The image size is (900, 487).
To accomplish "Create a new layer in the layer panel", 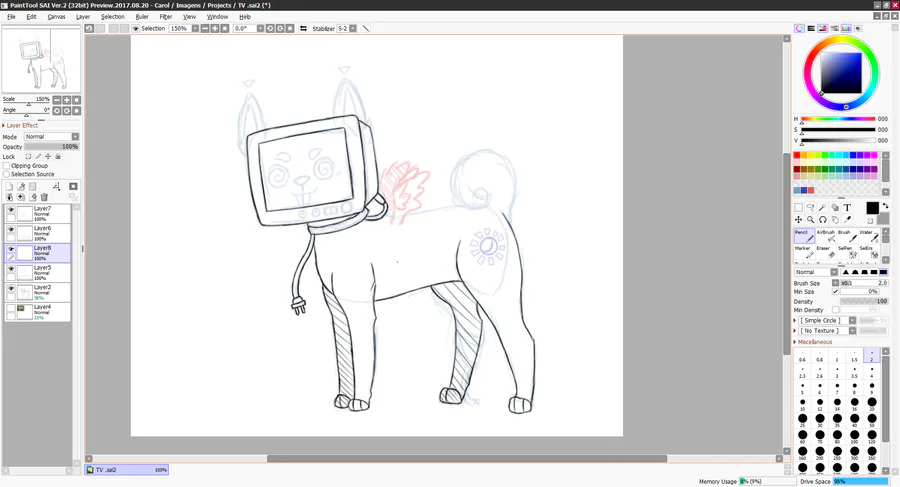I will click(9, 186).
